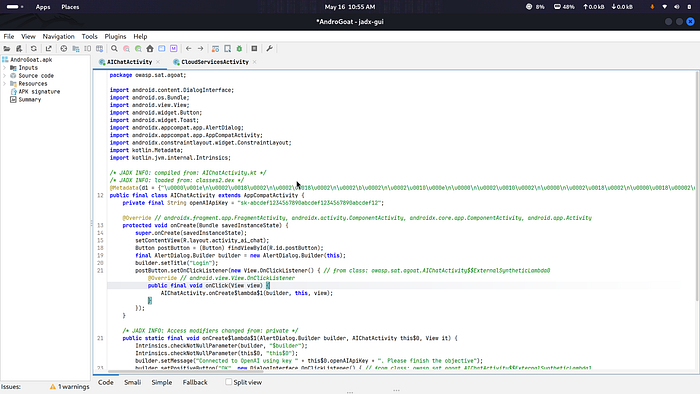The height and width of the screenshot is (394, 700).
Task: Open the Places menu in top panel
Action: tap(70, 7)
